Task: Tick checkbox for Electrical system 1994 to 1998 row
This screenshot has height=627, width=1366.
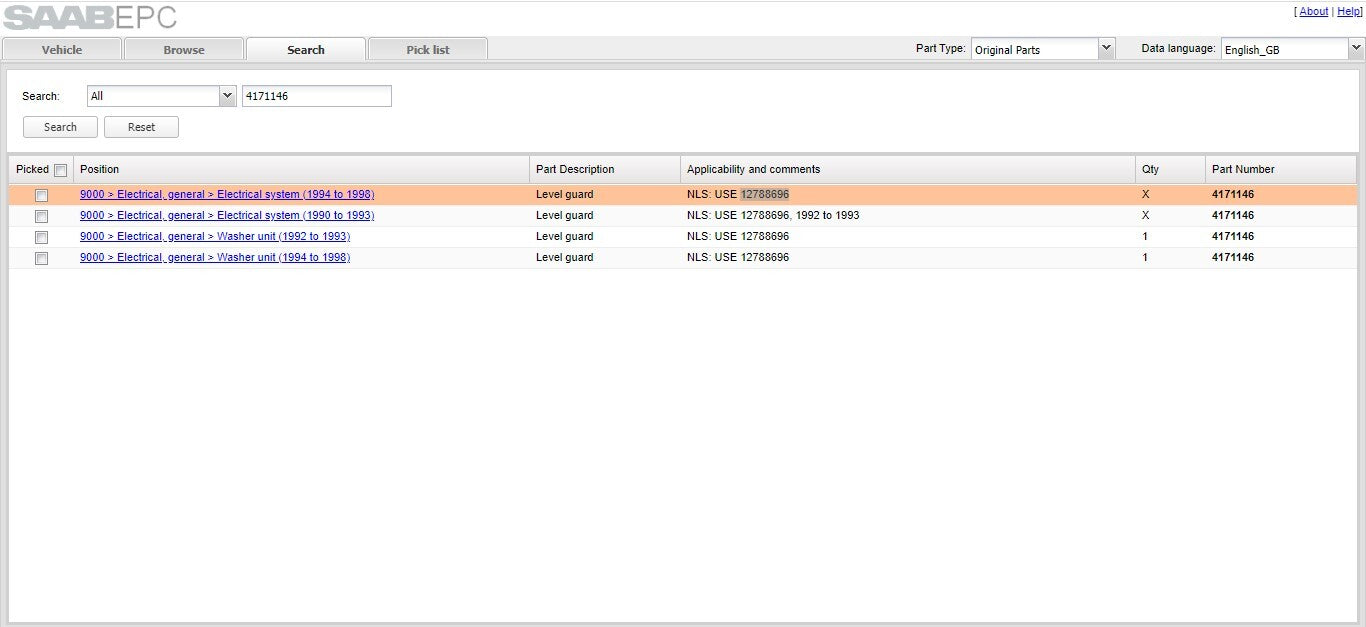Action: click(x=42, y=195)
